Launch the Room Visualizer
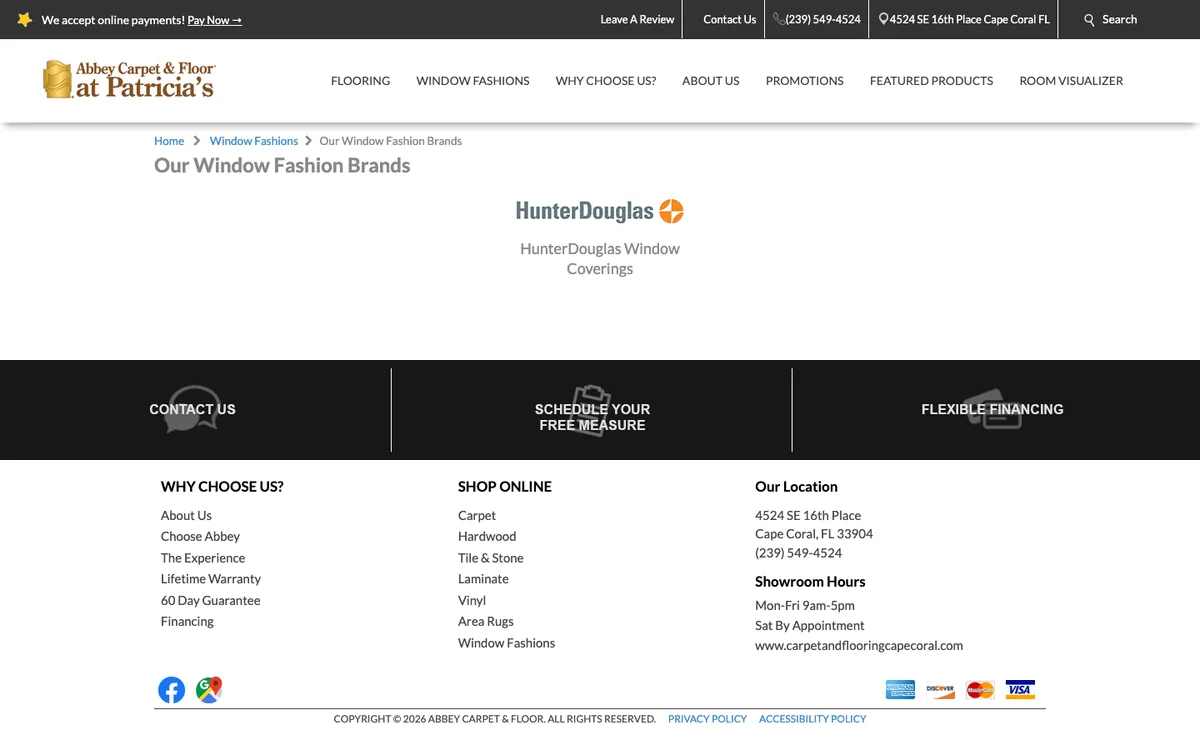The width and height of the screenshot is (1200, 750). pyautogui.click(x=1071, y=81)
